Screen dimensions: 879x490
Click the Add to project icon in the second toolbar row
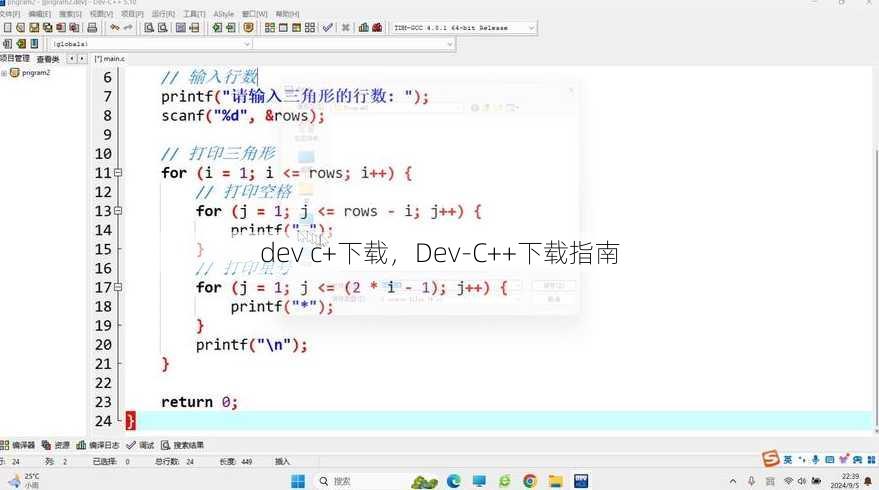coord(7,44)
